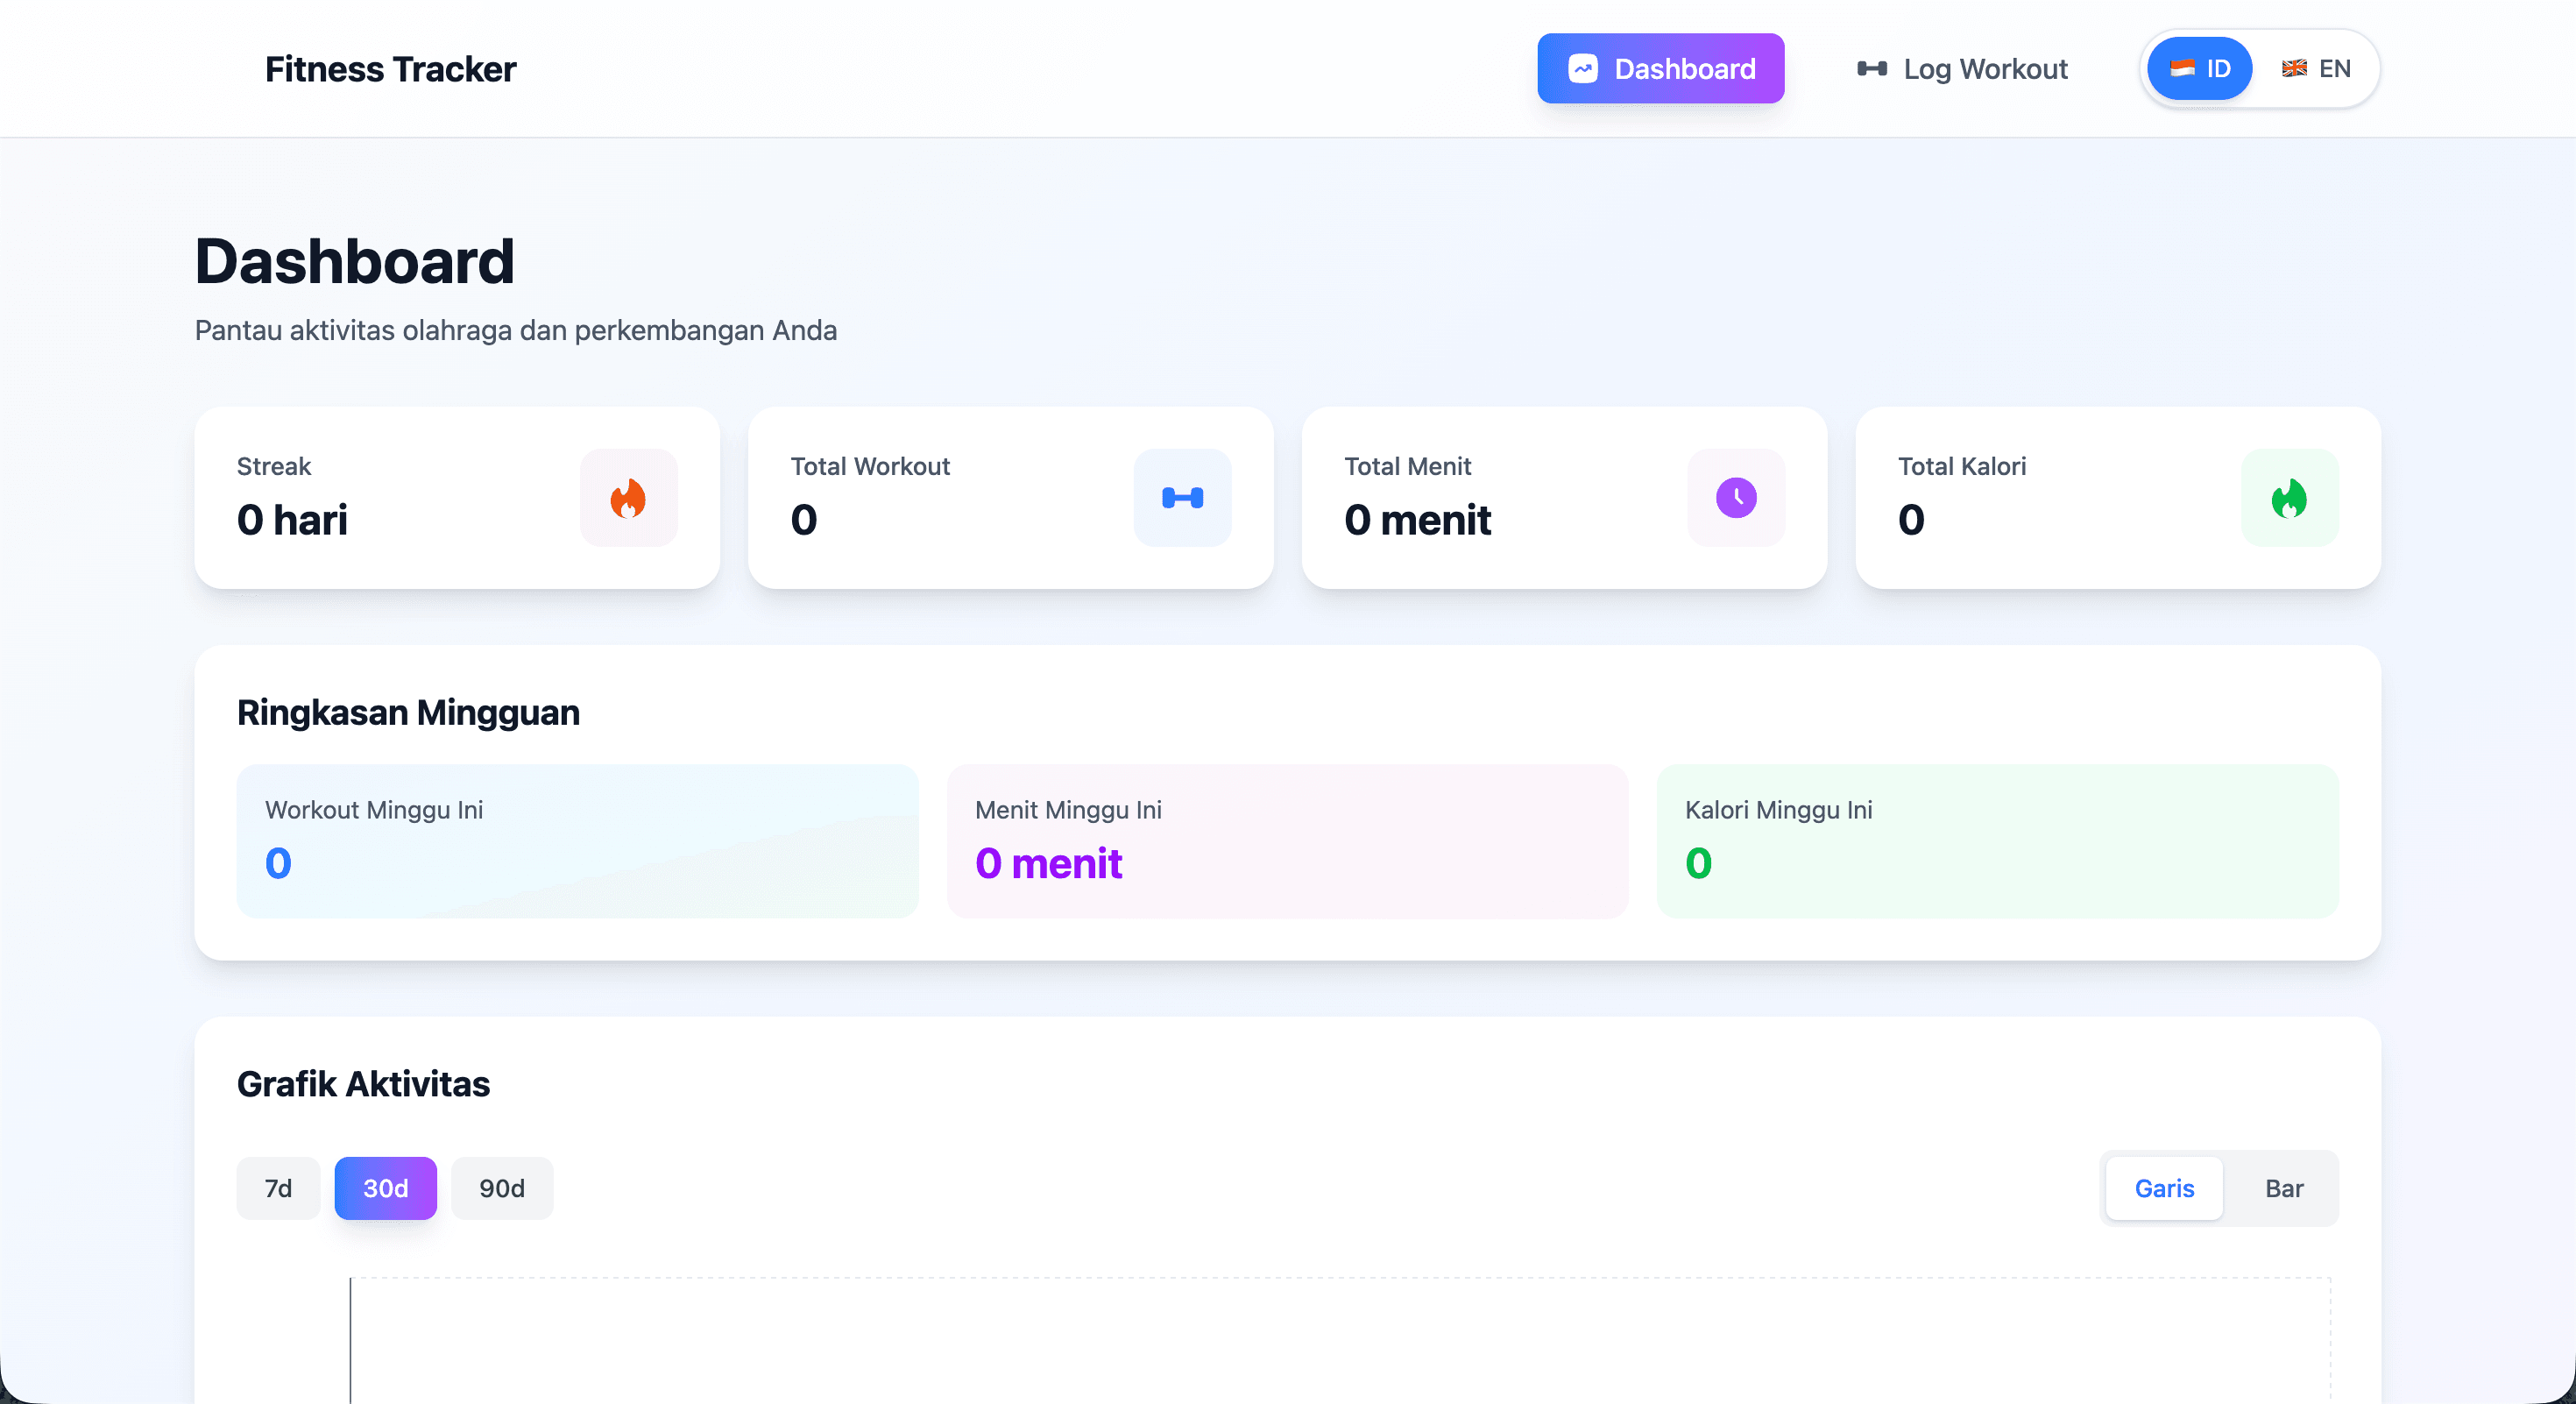
Task: Click the '0 menit' Total Menit value
Action: (1417, 520)
